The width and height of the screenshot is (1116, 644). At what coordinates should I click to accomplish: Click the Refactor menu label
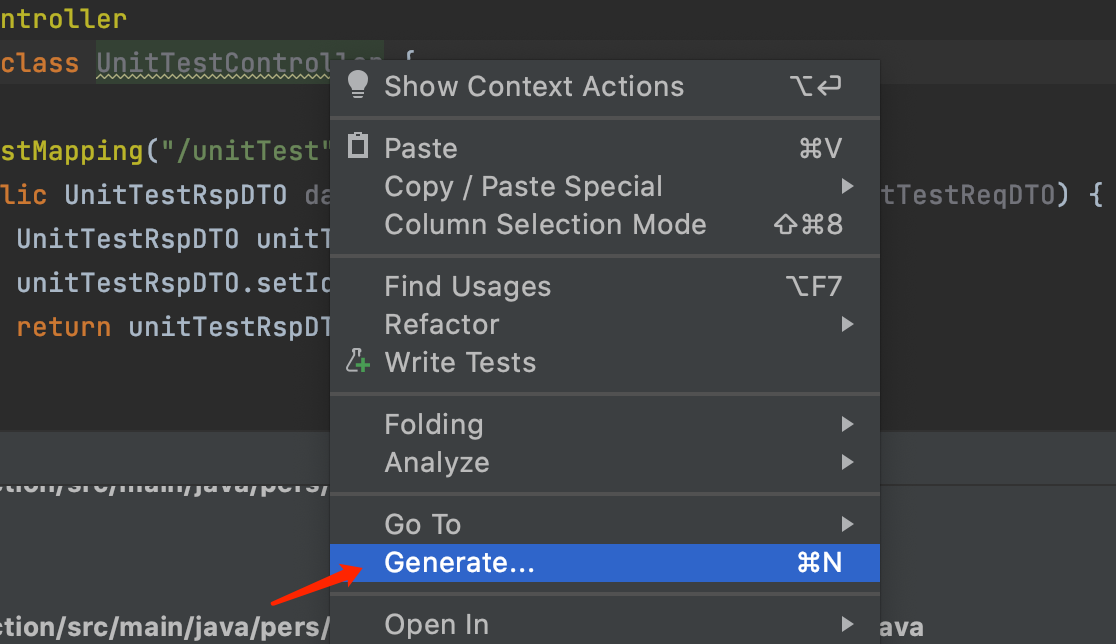click(x=442, y=324)
